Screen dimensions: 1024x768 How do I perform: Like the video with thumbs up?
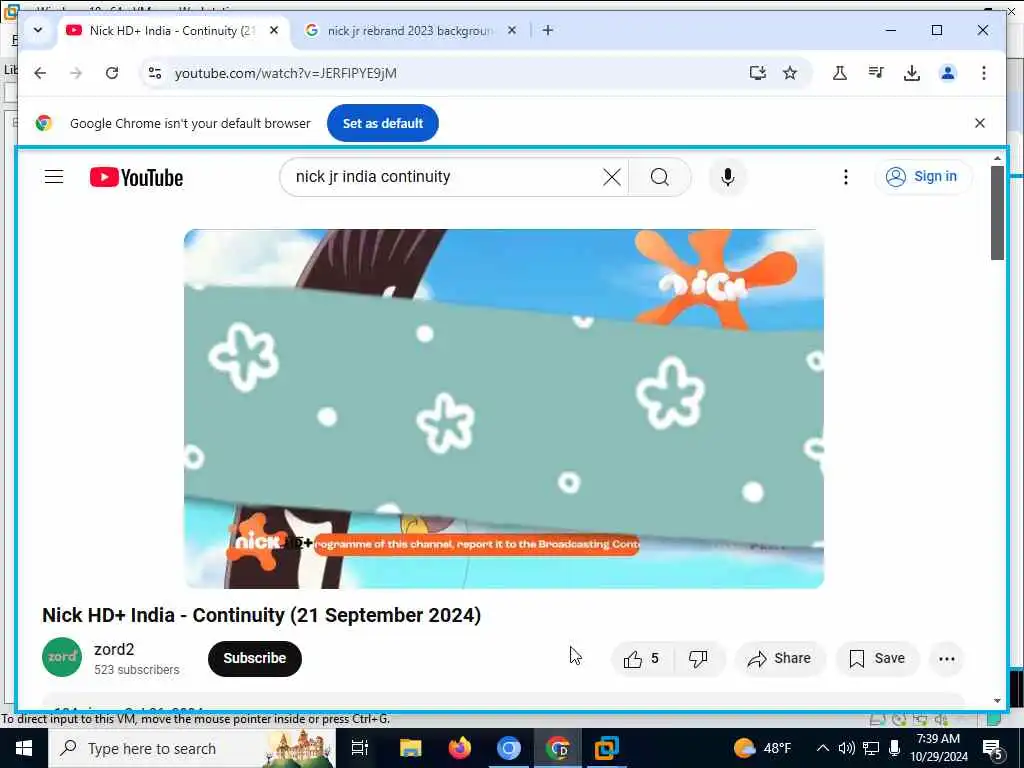pyautogui.click(x=641, y=658)
